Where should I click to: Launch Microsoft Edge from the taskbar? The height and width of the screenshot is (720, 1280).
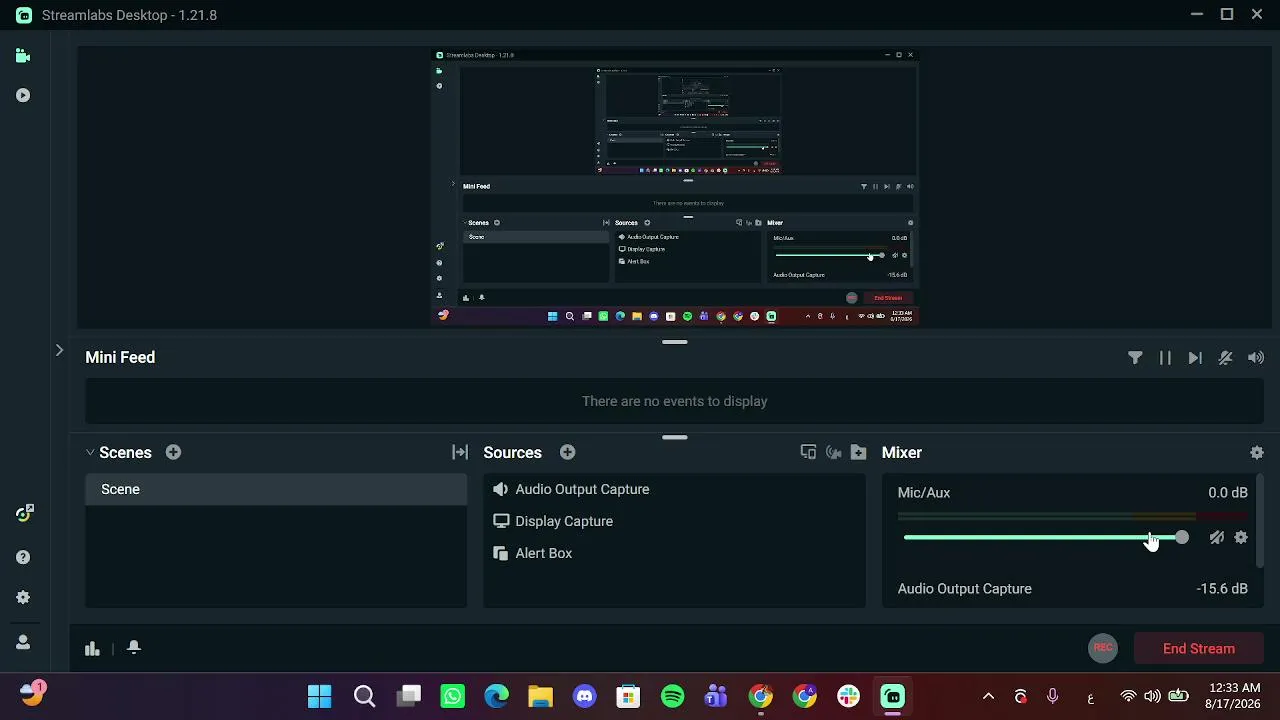click(497, 696)
